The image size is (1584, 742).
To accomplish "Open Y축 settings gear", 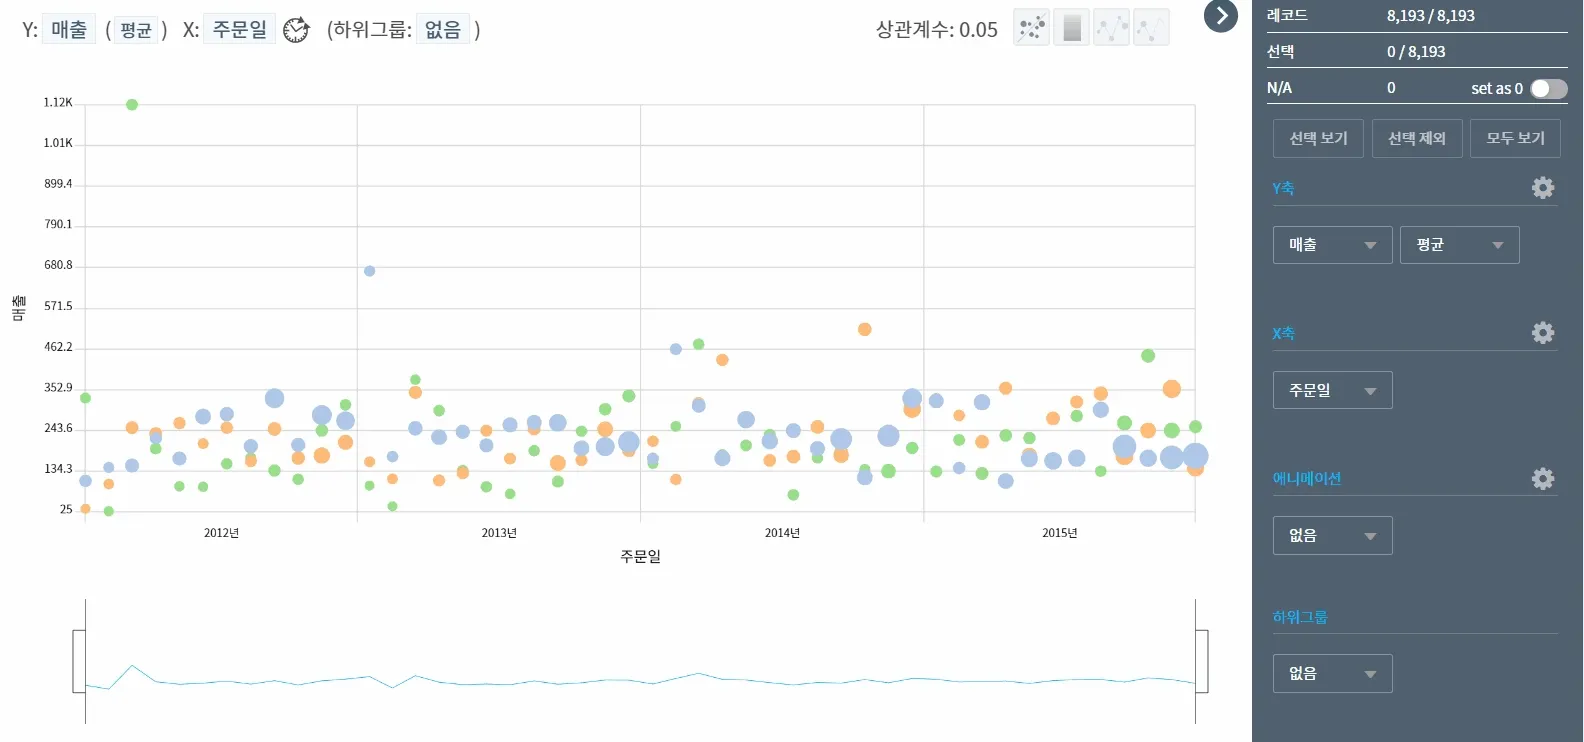I will point(1543,188).
